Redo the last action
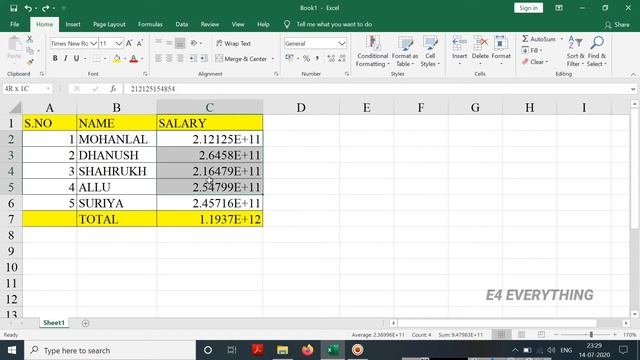Screen dimensions: 640x360 (x=45, y=8)
